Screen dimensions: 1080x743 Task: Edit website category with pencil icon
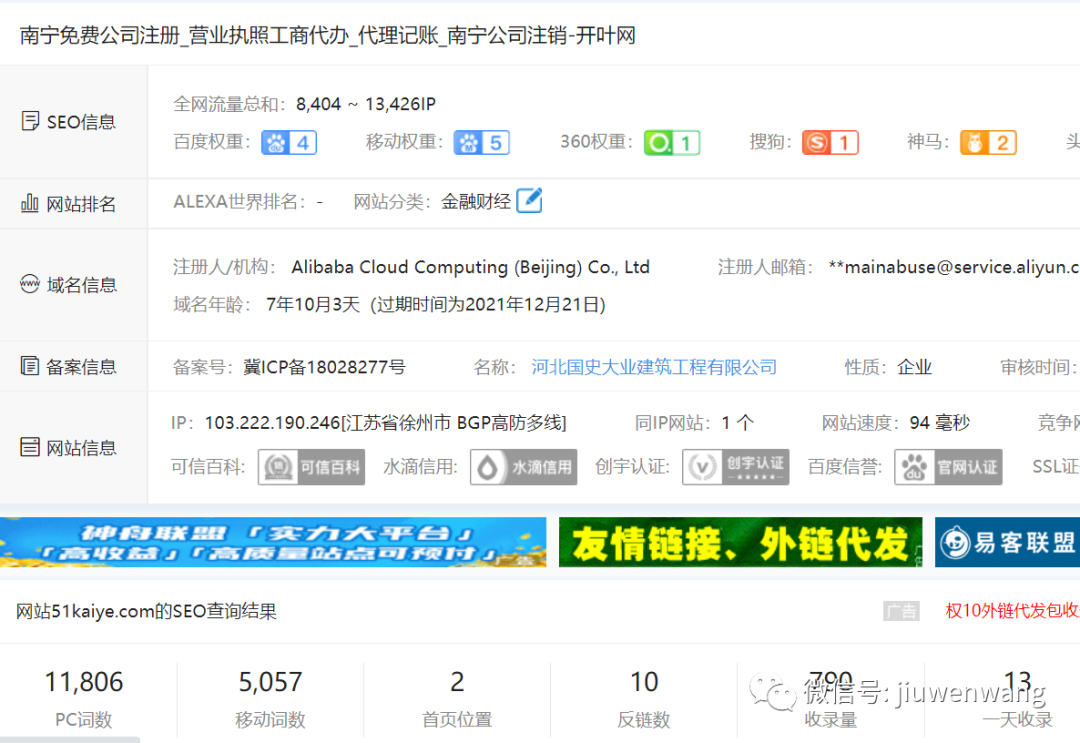[x=529, y=200]
